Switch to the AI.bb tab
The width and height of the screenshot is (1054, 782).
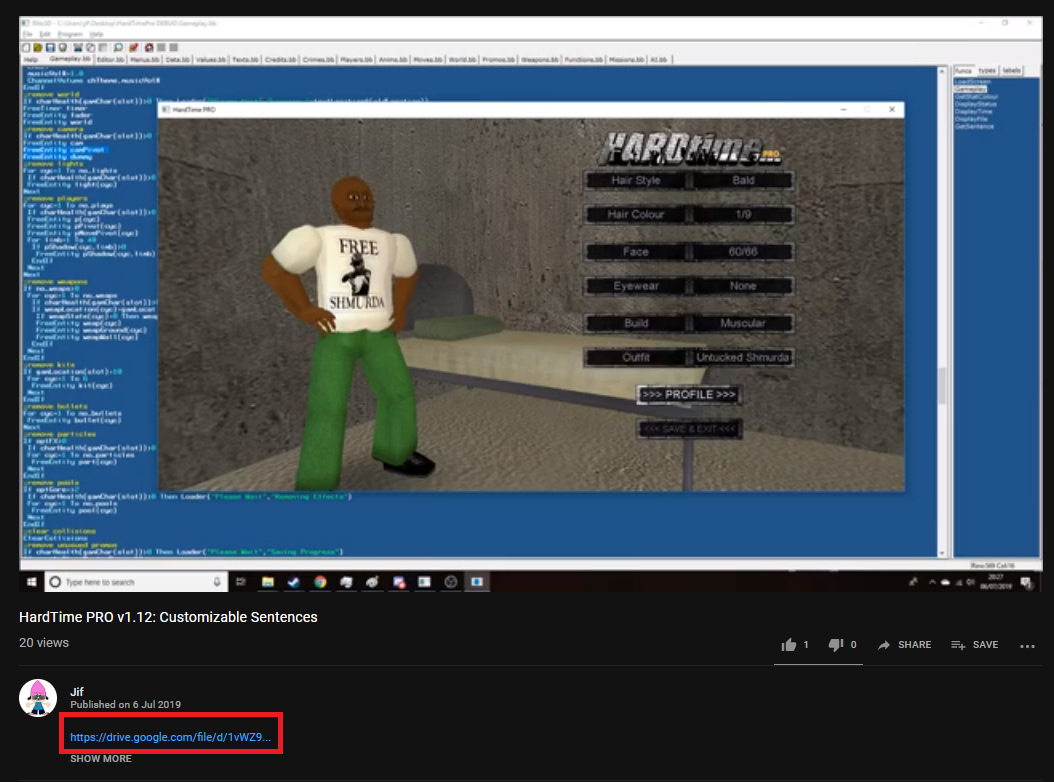click(659, 59)
